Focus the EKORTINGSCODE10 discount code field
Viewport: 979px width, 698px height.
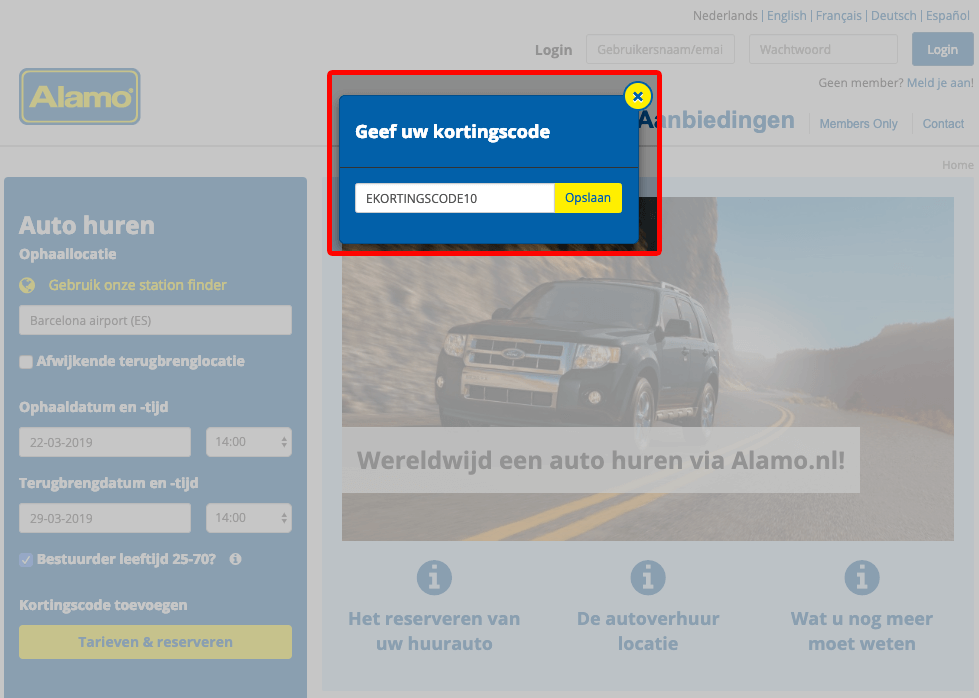point(455,198)
